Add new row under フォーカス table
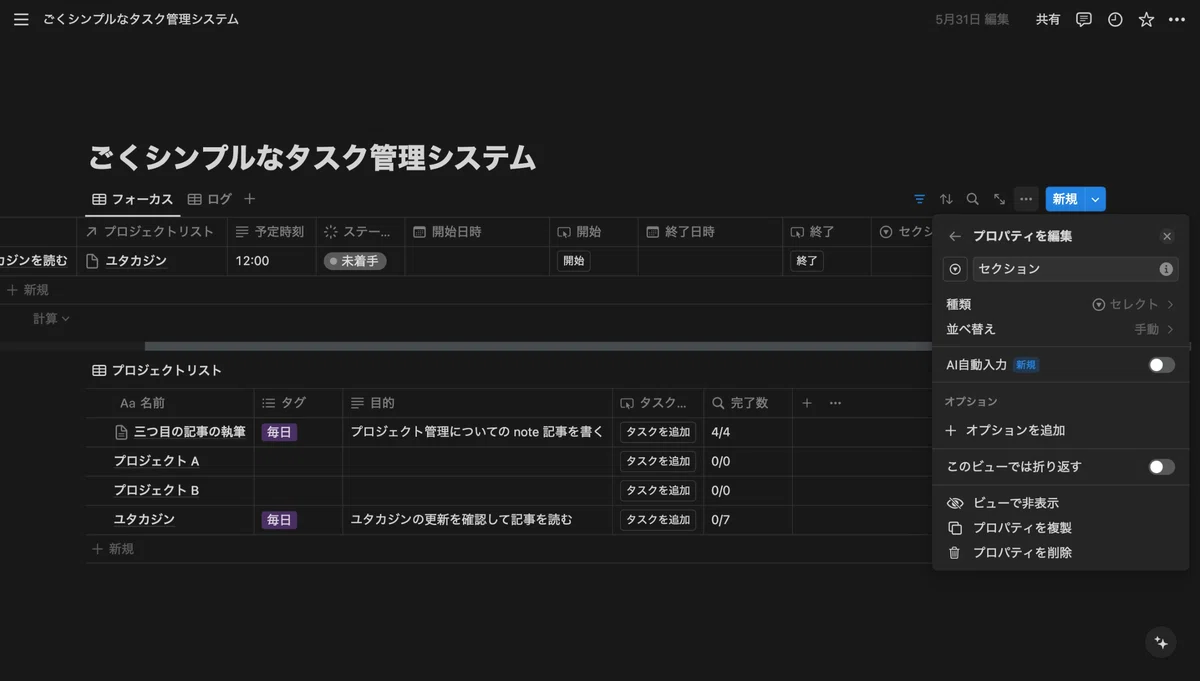This screenshot has height=681, width=1200. (x=28, y=290)
